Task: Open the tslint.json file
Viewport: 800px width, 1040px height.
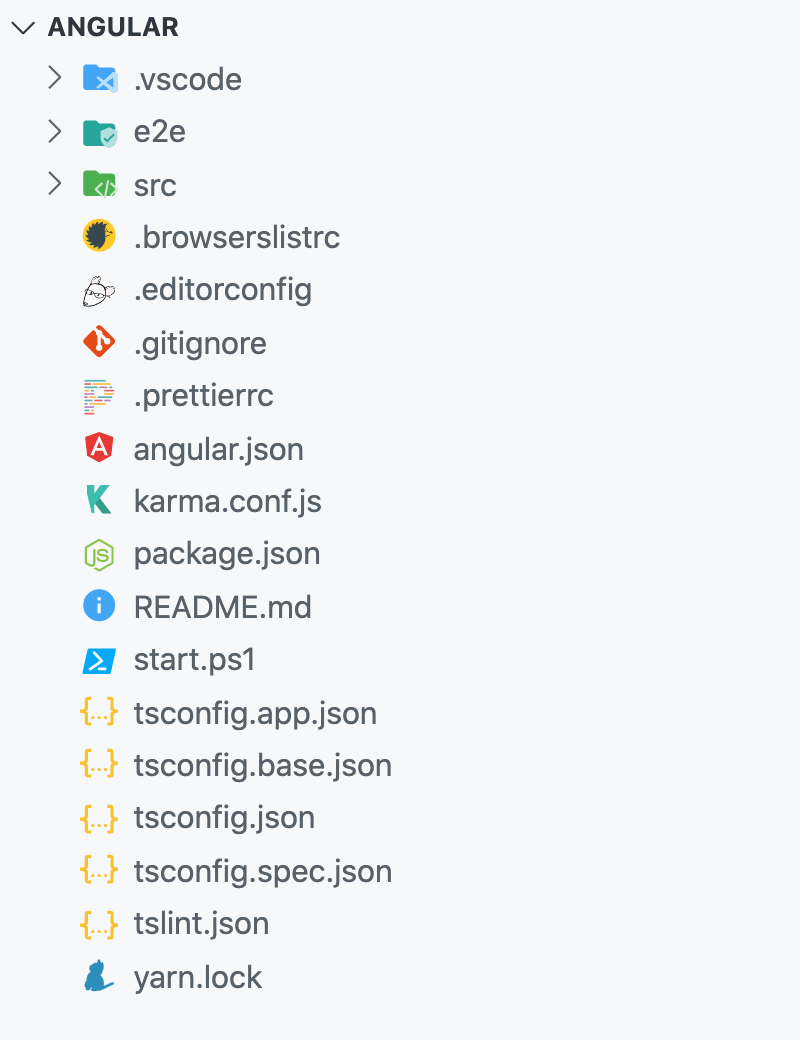Action: [x=201, y=924]
